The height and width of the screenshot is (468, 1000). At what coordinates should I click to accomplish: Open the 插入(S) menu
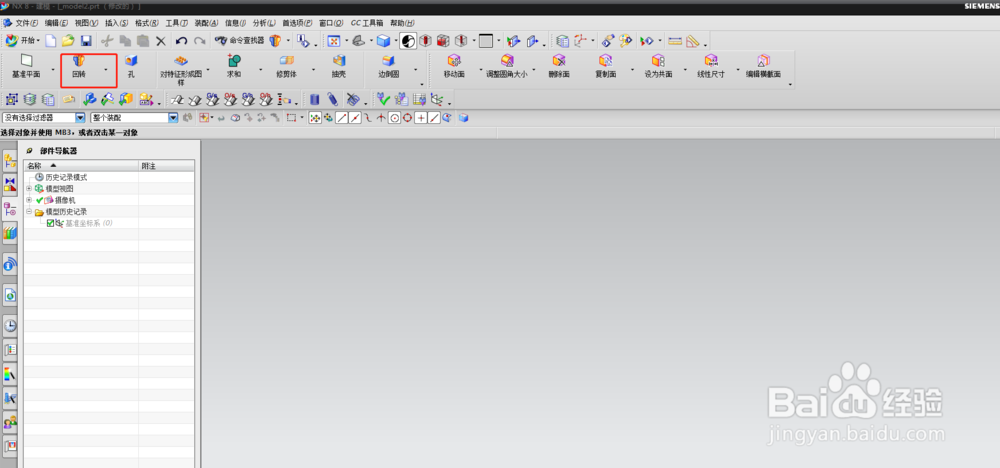pyautogui.click(x=116, y=23)
